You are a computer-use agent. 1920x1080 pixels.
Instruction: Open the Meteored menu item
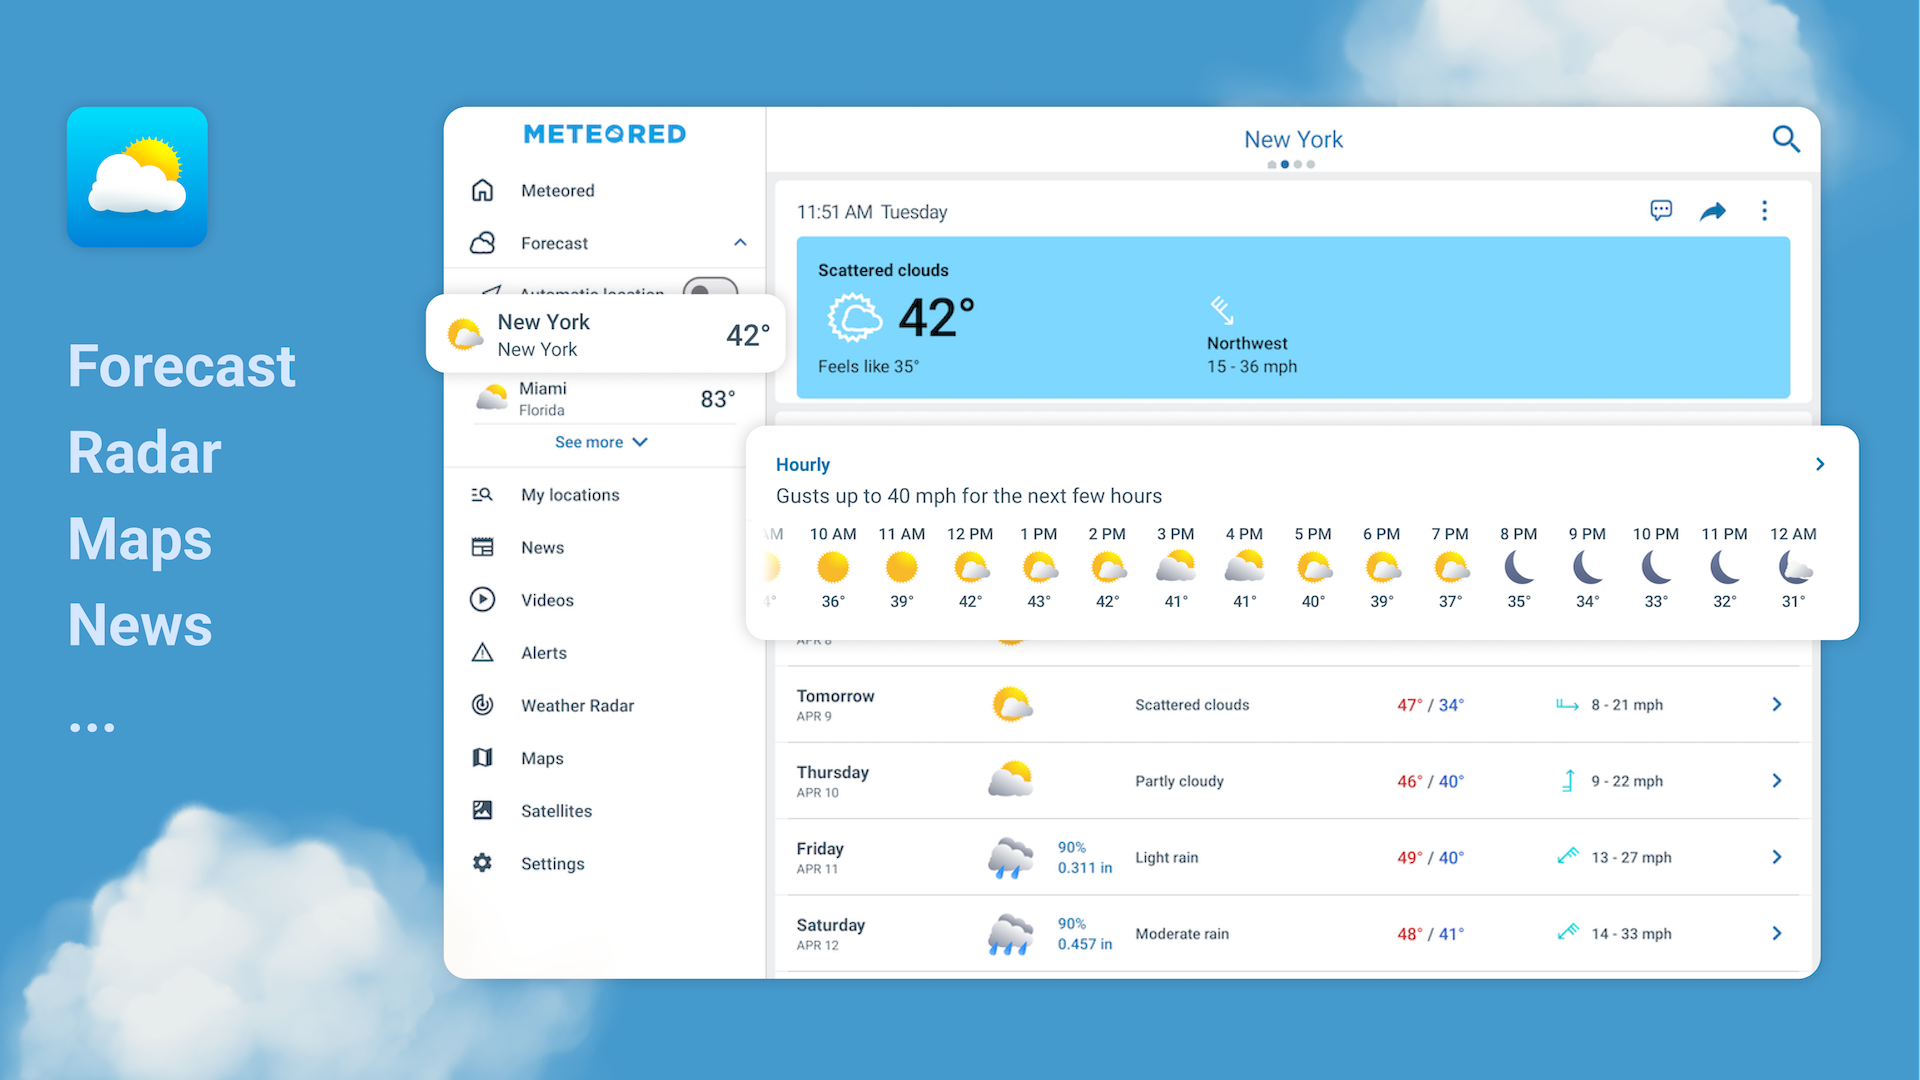click(558, 190)
